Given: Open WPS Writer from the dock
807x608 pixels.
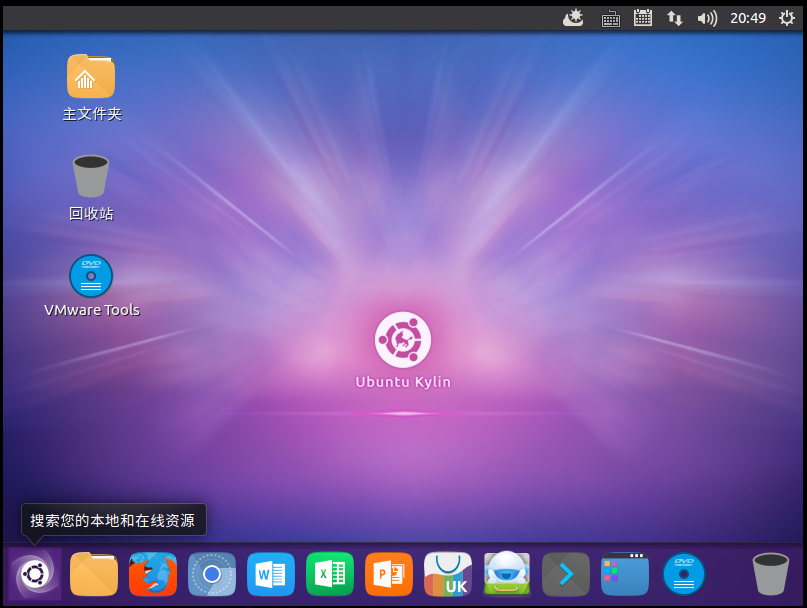Looking at the screenshot, I should point(271,574).
